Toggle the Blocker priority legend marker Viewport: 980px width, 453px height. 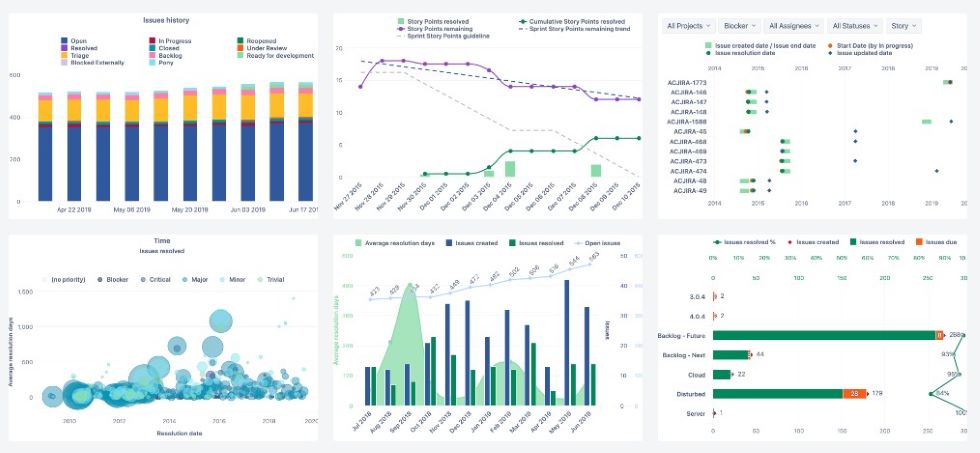(100, 279)
